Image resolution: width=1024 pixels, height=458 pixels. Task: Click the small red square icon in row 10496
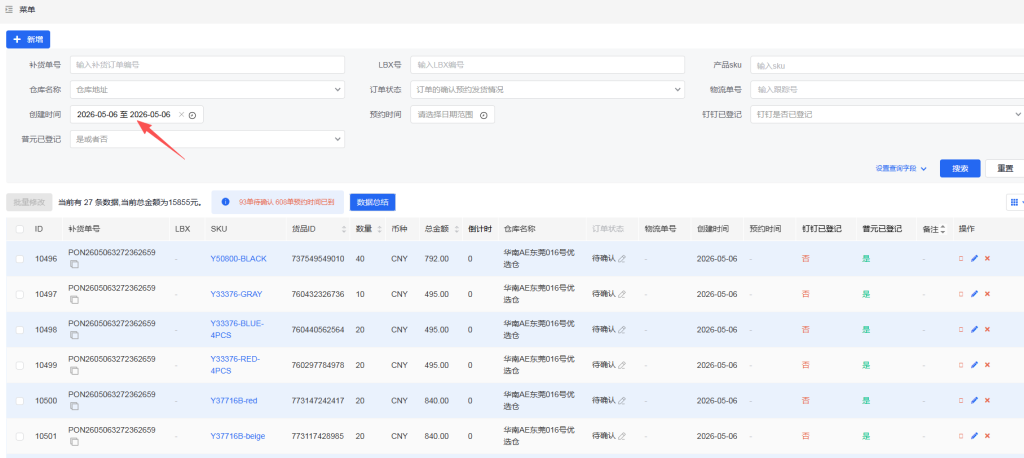[x=961, y=259]
